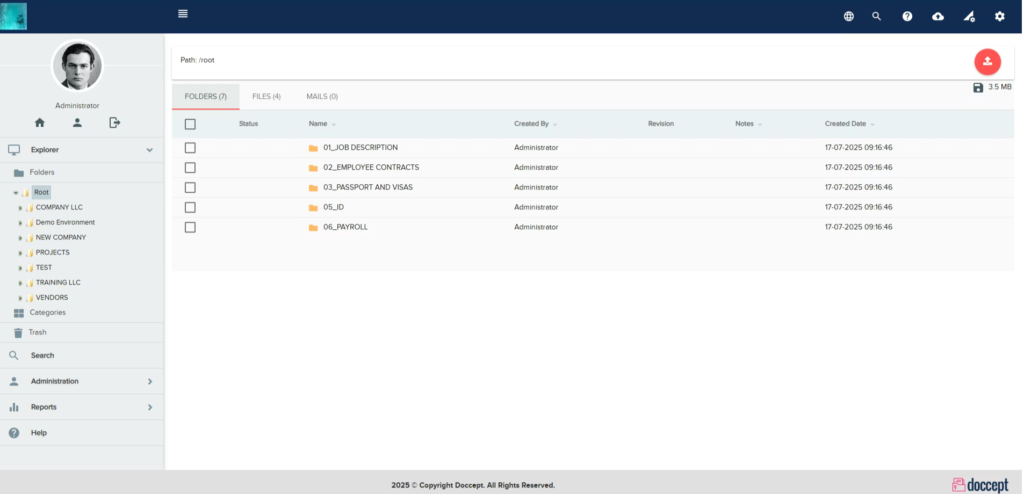
Task: Click the folder icon of 05_ID
Action: click(313, 208)
